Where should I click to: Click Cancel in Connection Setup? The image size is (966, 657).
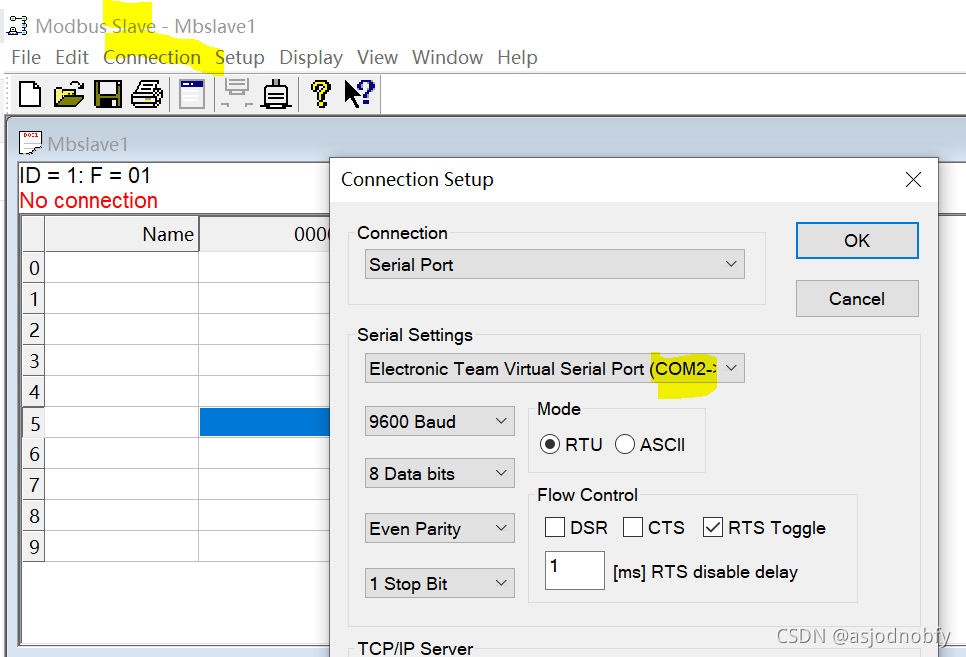(857, 299)
